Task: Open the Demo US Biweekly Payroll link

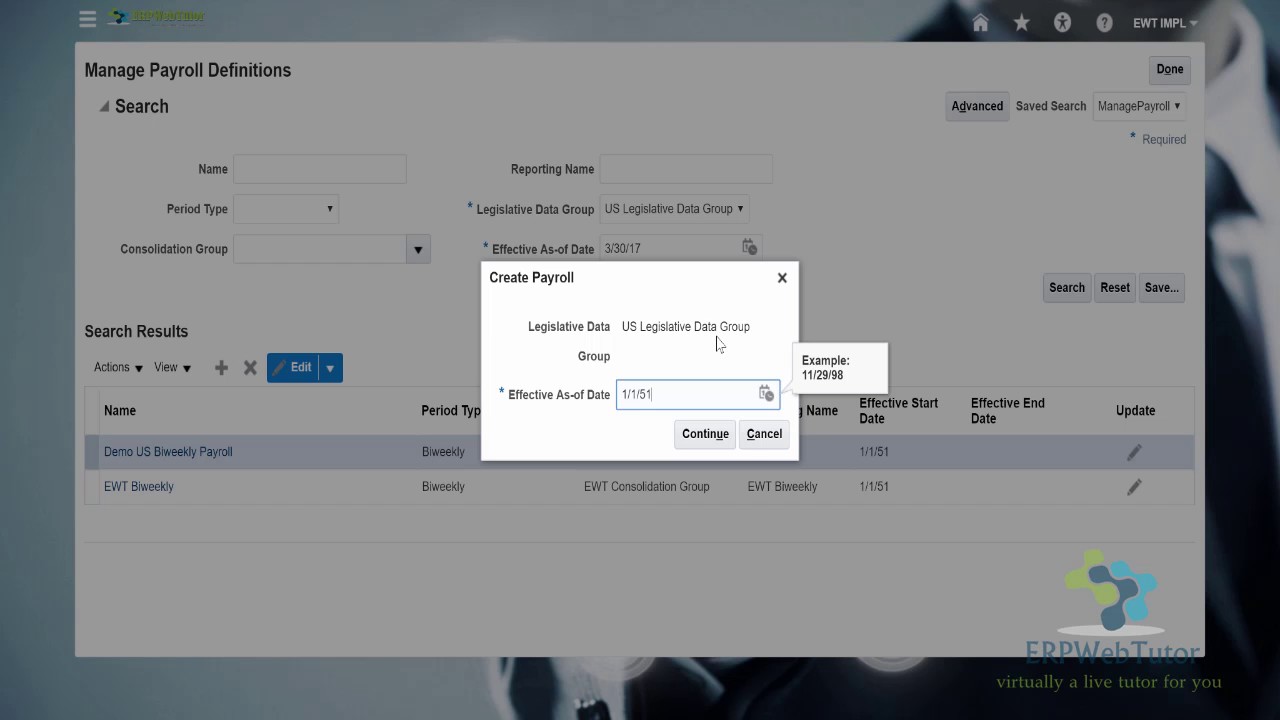Action: click(x=168, y=452)
